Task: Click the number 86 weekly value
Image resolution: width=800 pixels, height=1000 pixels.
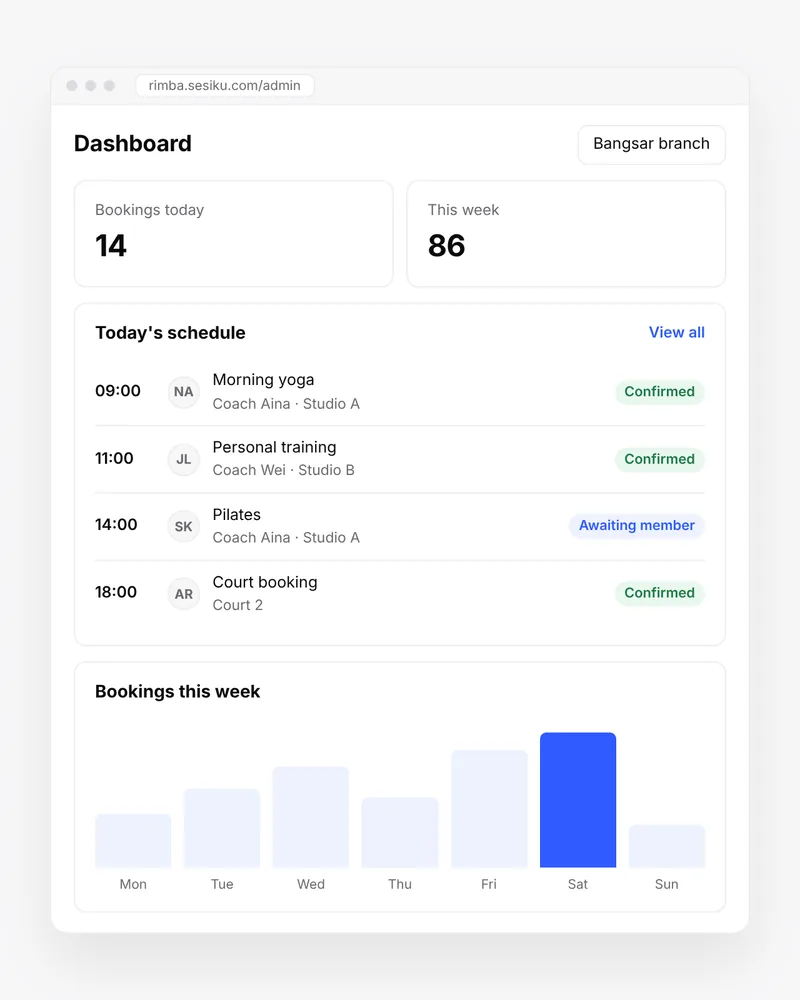Action: point(447,246)
